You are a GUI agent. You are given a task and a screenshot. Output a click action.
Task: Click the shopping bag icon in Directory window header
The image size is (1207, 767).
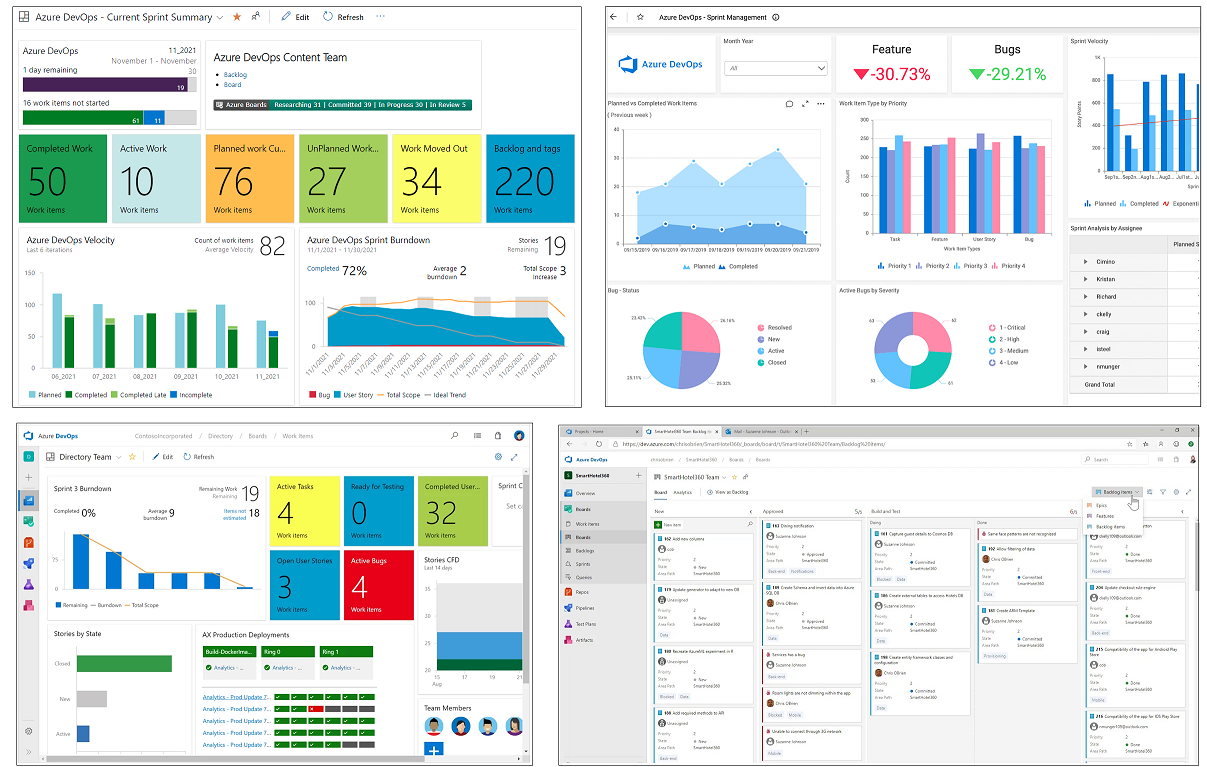point(498,436)
